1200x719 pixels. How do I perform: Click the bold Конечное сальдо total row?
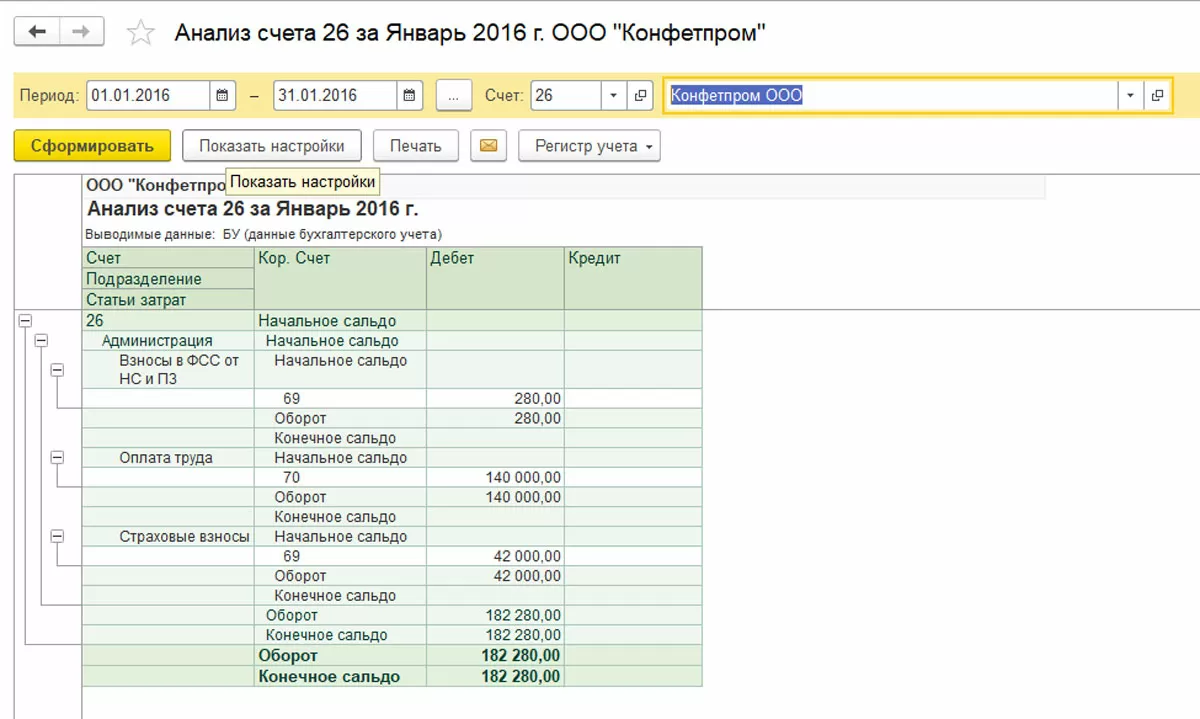[392, 677]
